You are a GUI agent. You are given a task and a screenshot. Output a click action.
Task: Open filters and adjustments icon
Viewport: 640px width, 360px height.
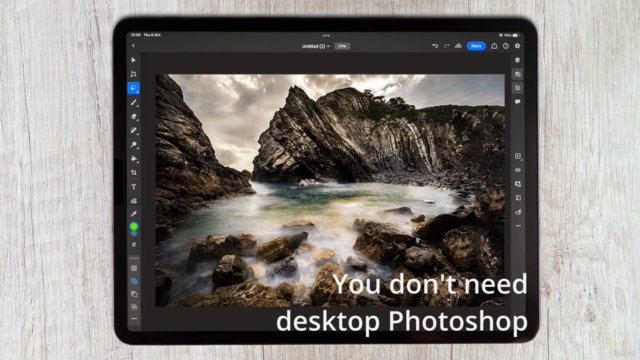point(518,212)
